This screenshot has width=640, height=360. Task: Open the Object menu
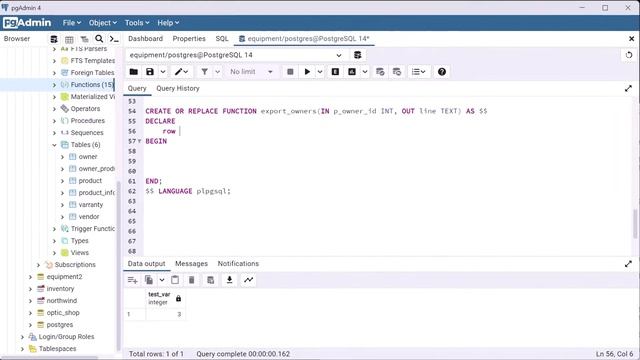[102, 23]
